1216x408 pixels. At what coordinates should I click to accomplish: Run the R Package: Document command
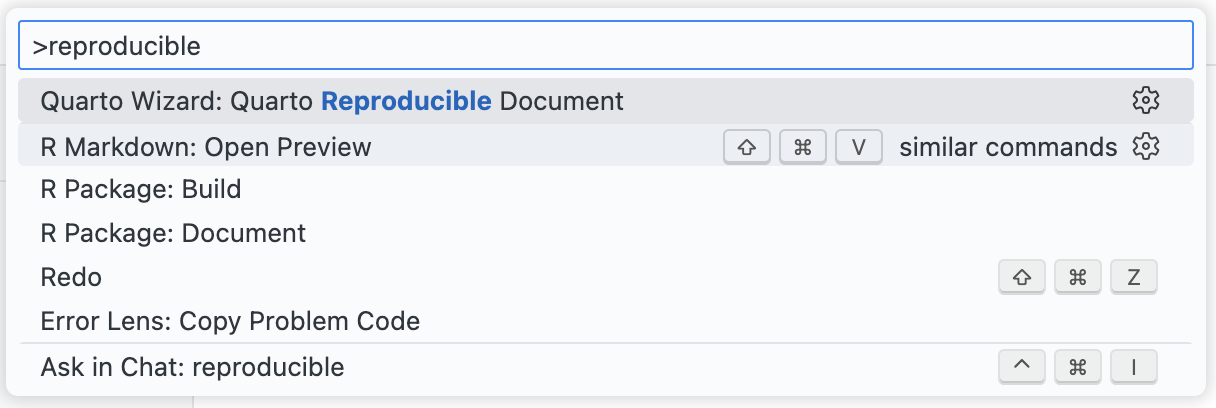[x=173, y=234]
